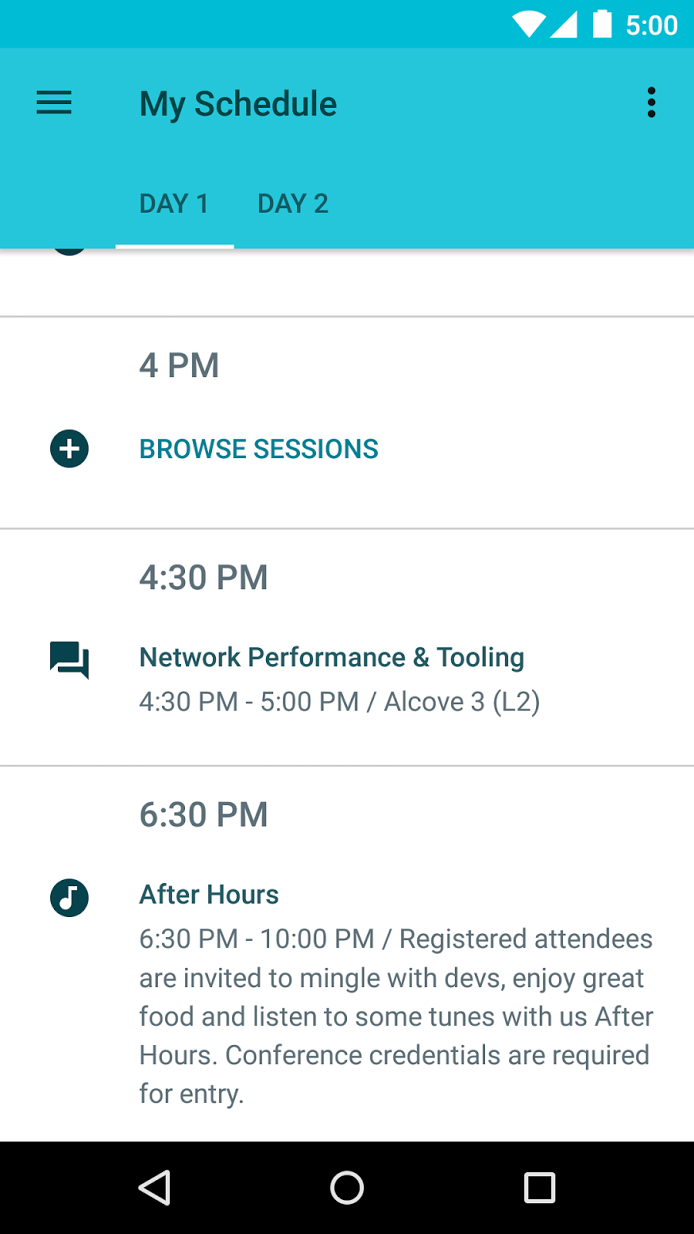Tap the 6:30 PM time slot header

coord(204,814)
